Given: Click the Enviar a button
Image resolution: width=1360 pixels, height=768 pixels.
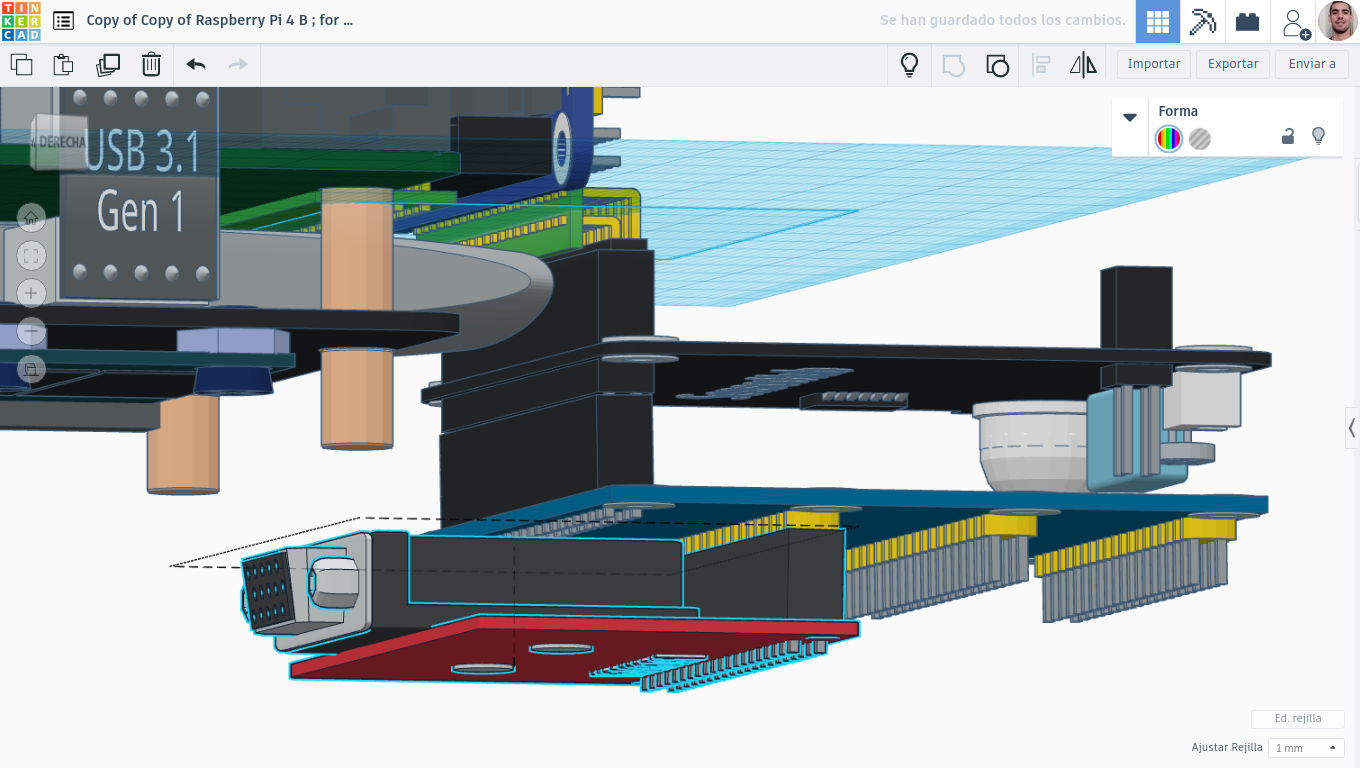Looking at the screenshot, I should (1312, 64).
